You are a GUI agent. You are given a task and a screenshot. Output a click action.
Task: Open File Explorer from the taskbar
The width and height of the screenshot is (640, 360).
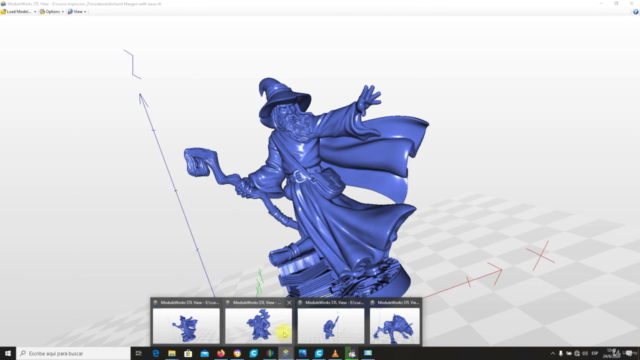click(172, 353)
